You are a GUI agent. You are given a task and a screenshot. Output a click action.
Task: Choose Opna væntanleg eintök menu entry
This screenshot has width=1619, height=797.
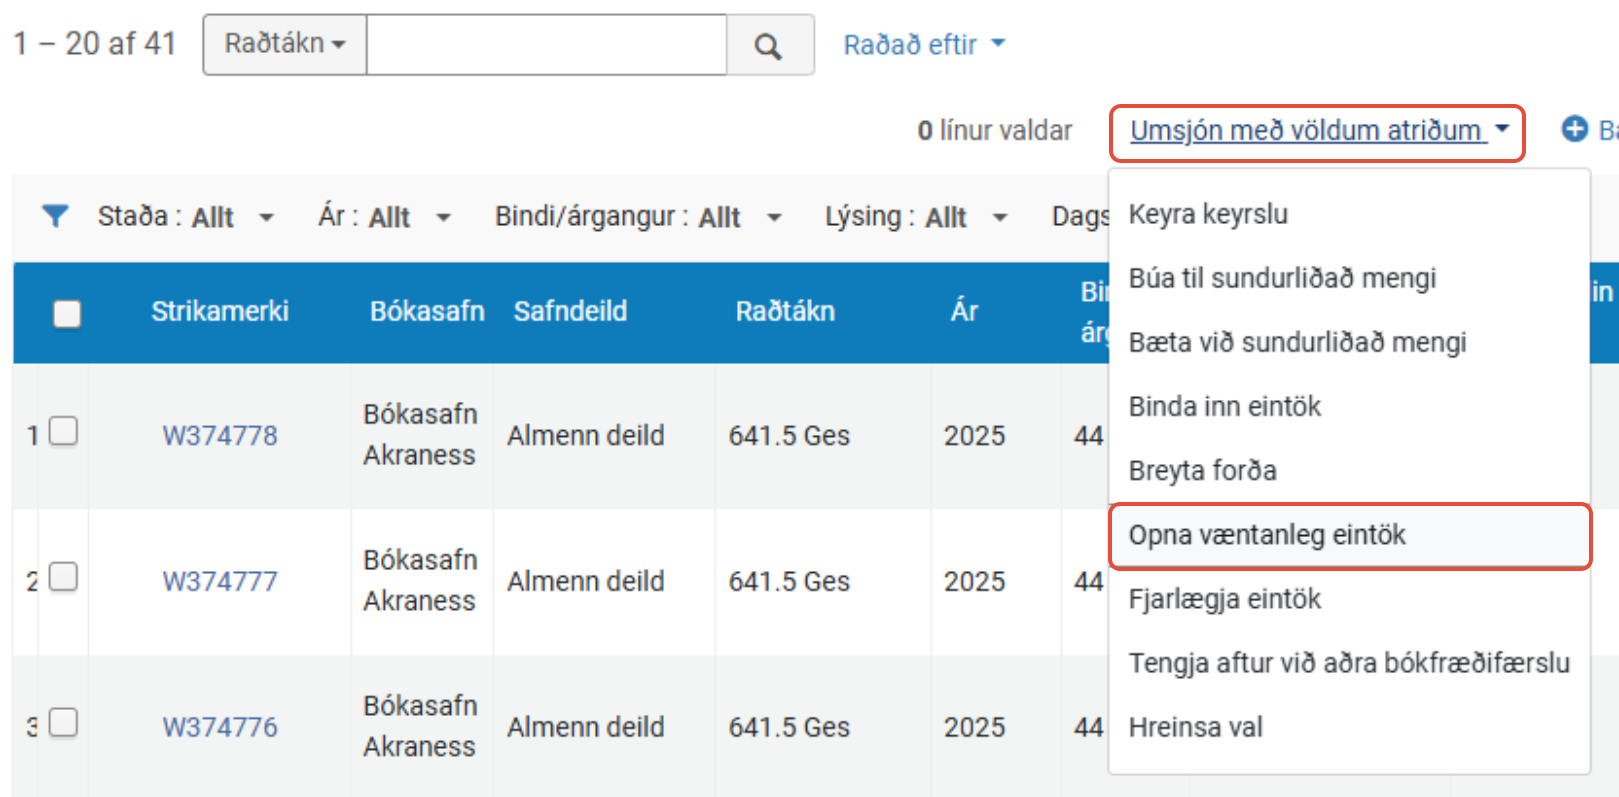[1267, 535]
